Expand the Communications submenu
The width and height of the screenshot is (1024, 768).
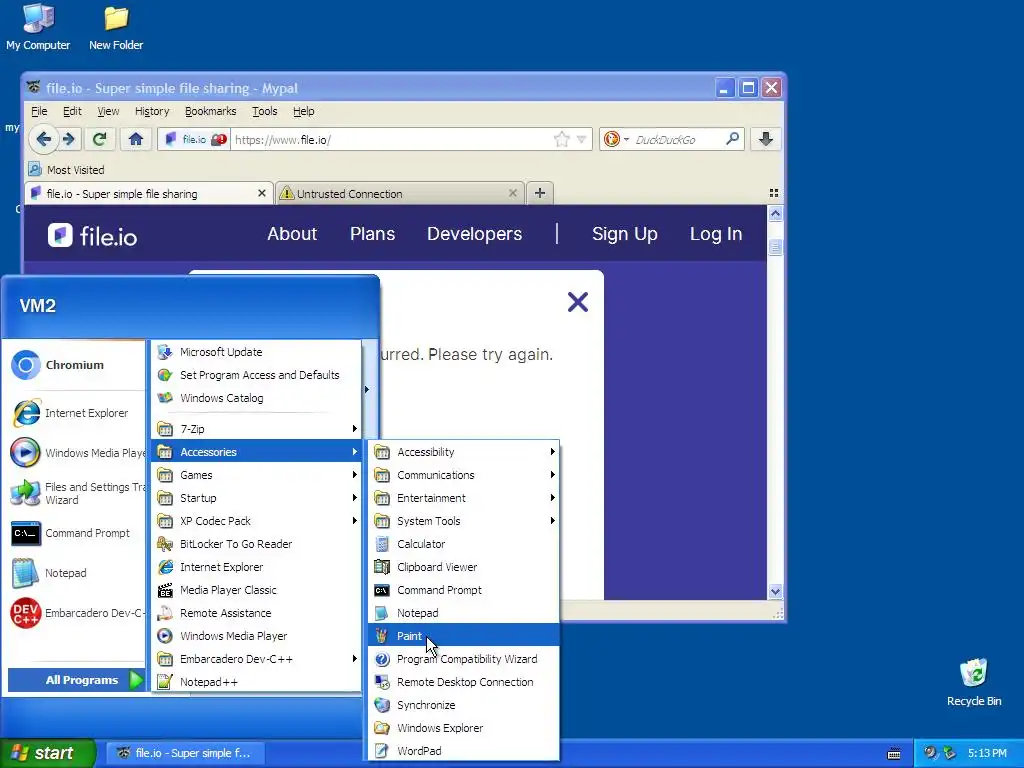463,475
